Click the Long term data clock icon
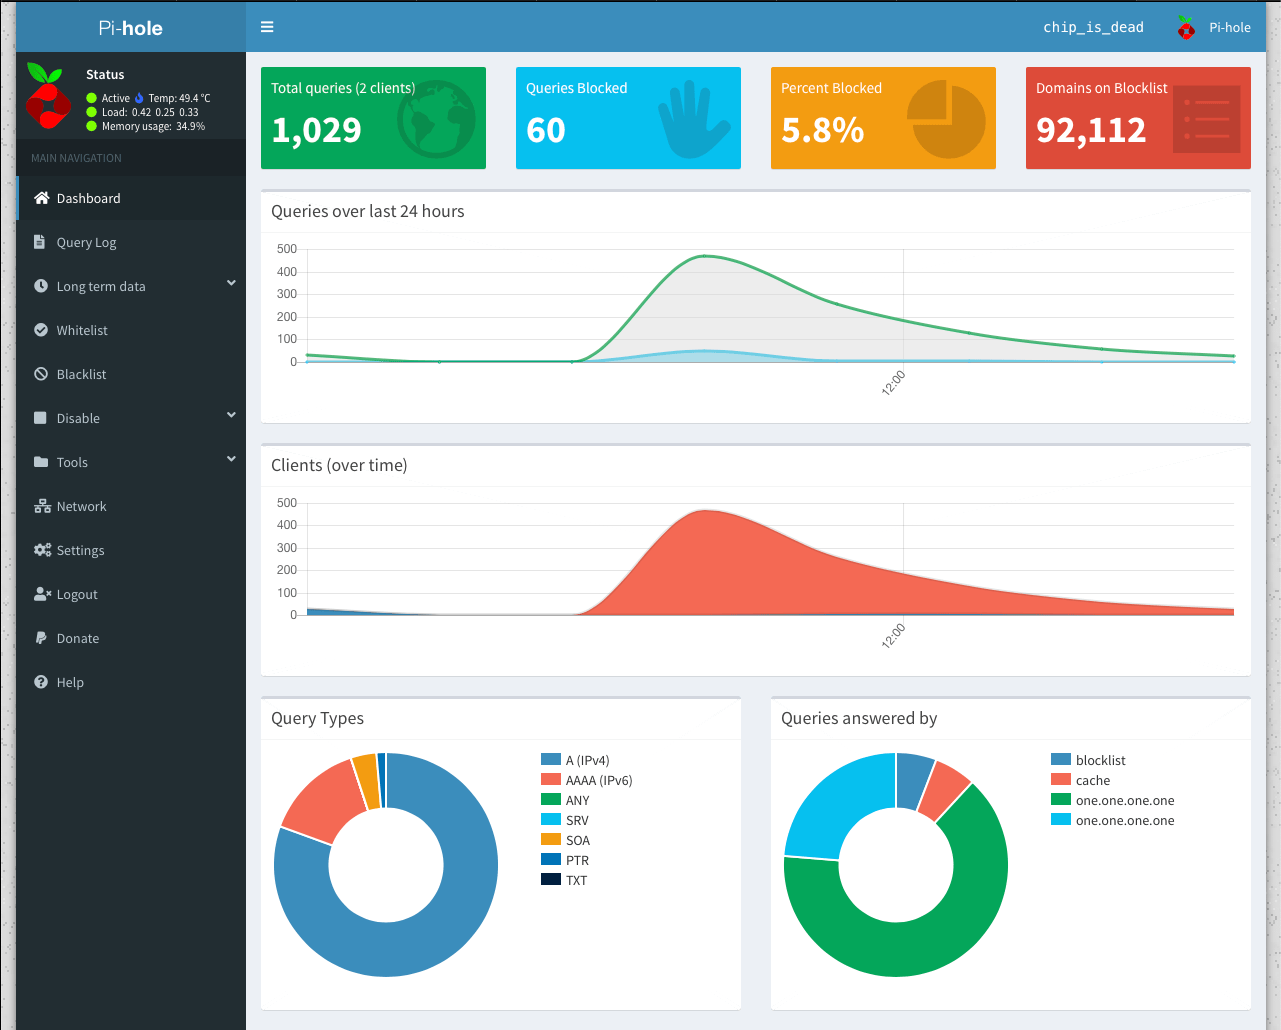1281x1030 pixels. point(41,286)
